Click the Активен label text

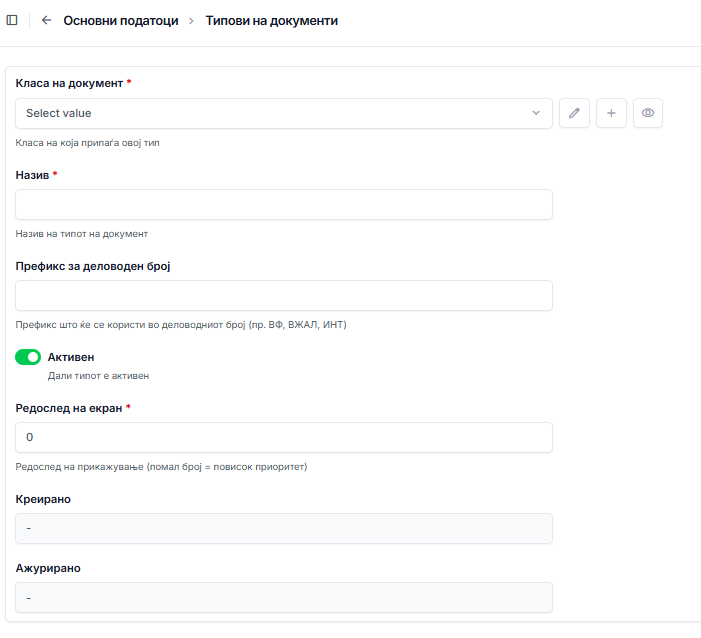[71, 357]
